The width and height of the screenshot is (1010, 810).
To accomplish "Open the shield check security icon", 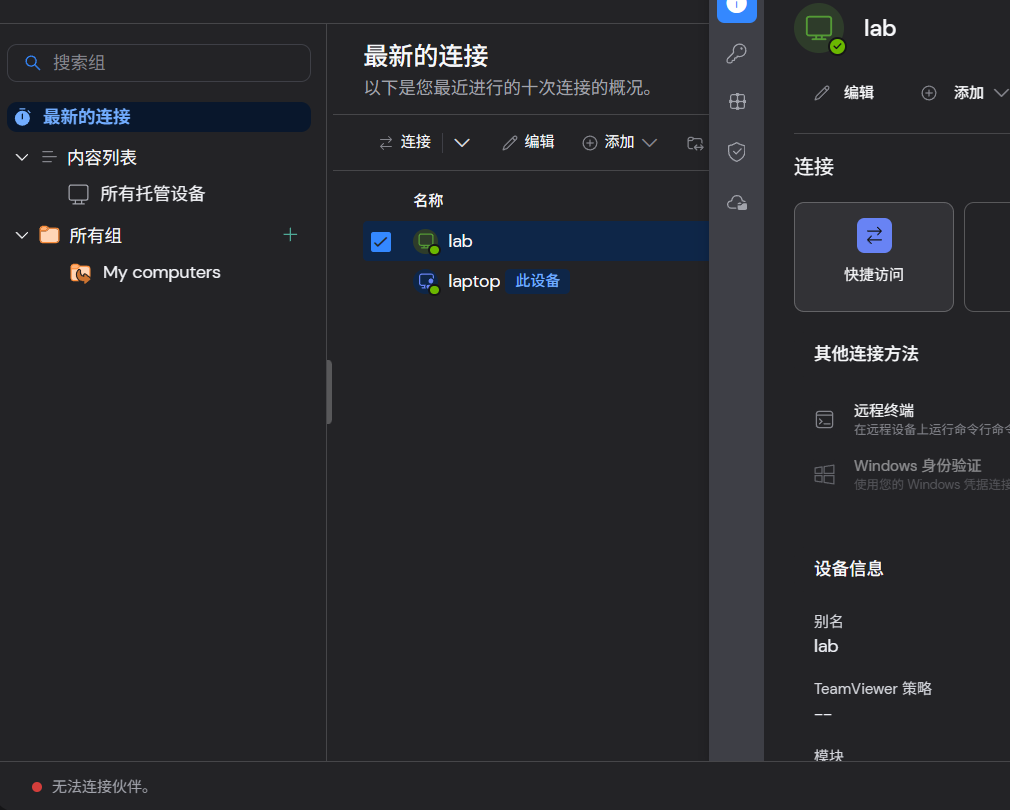I will pyautogui.click(x=736, y=152).
